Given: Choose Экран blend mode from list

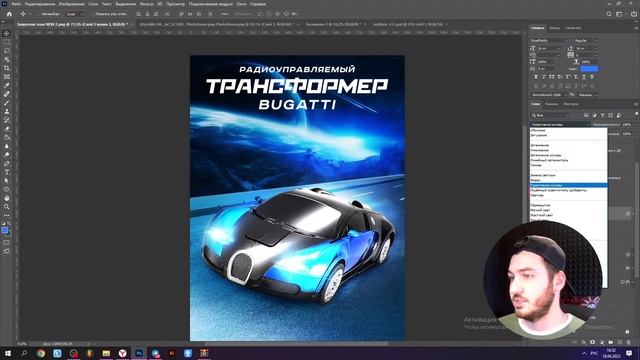Looking at the screenshot, I should pyautogui.click(x=568, y=180).
